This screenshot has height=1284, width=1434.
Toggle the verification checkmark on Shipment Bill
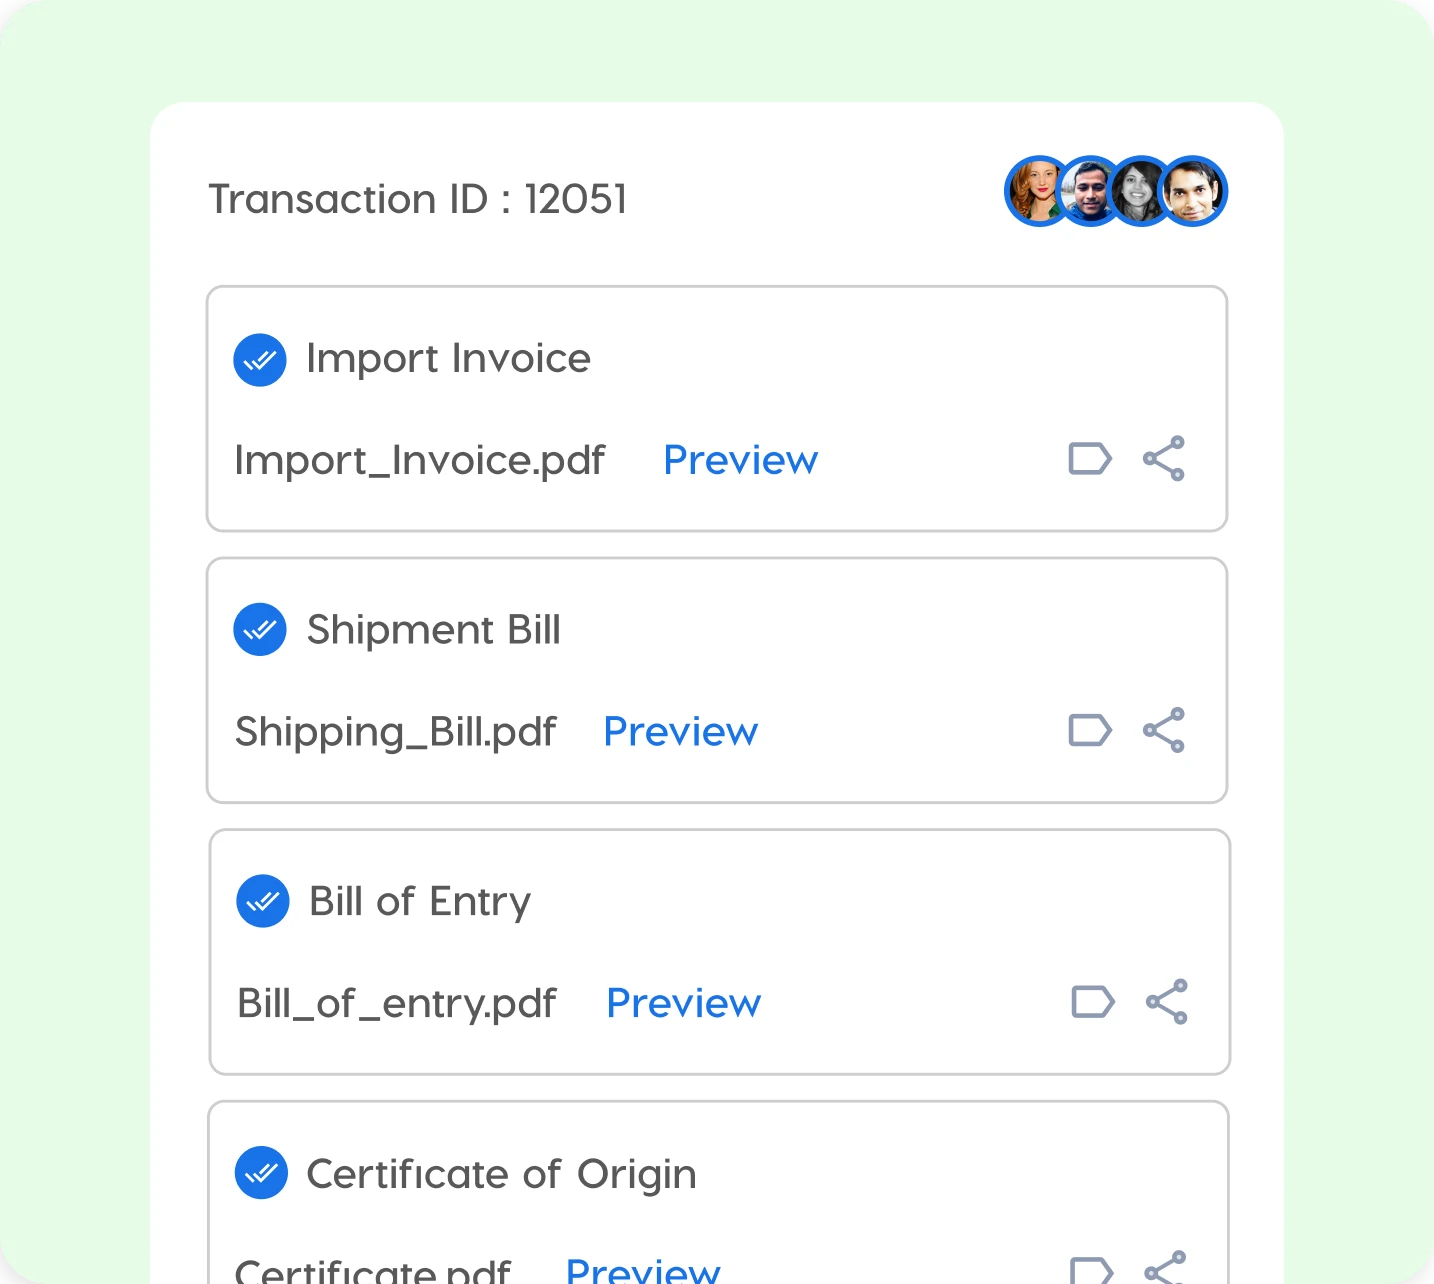click(x=260, y=629)
